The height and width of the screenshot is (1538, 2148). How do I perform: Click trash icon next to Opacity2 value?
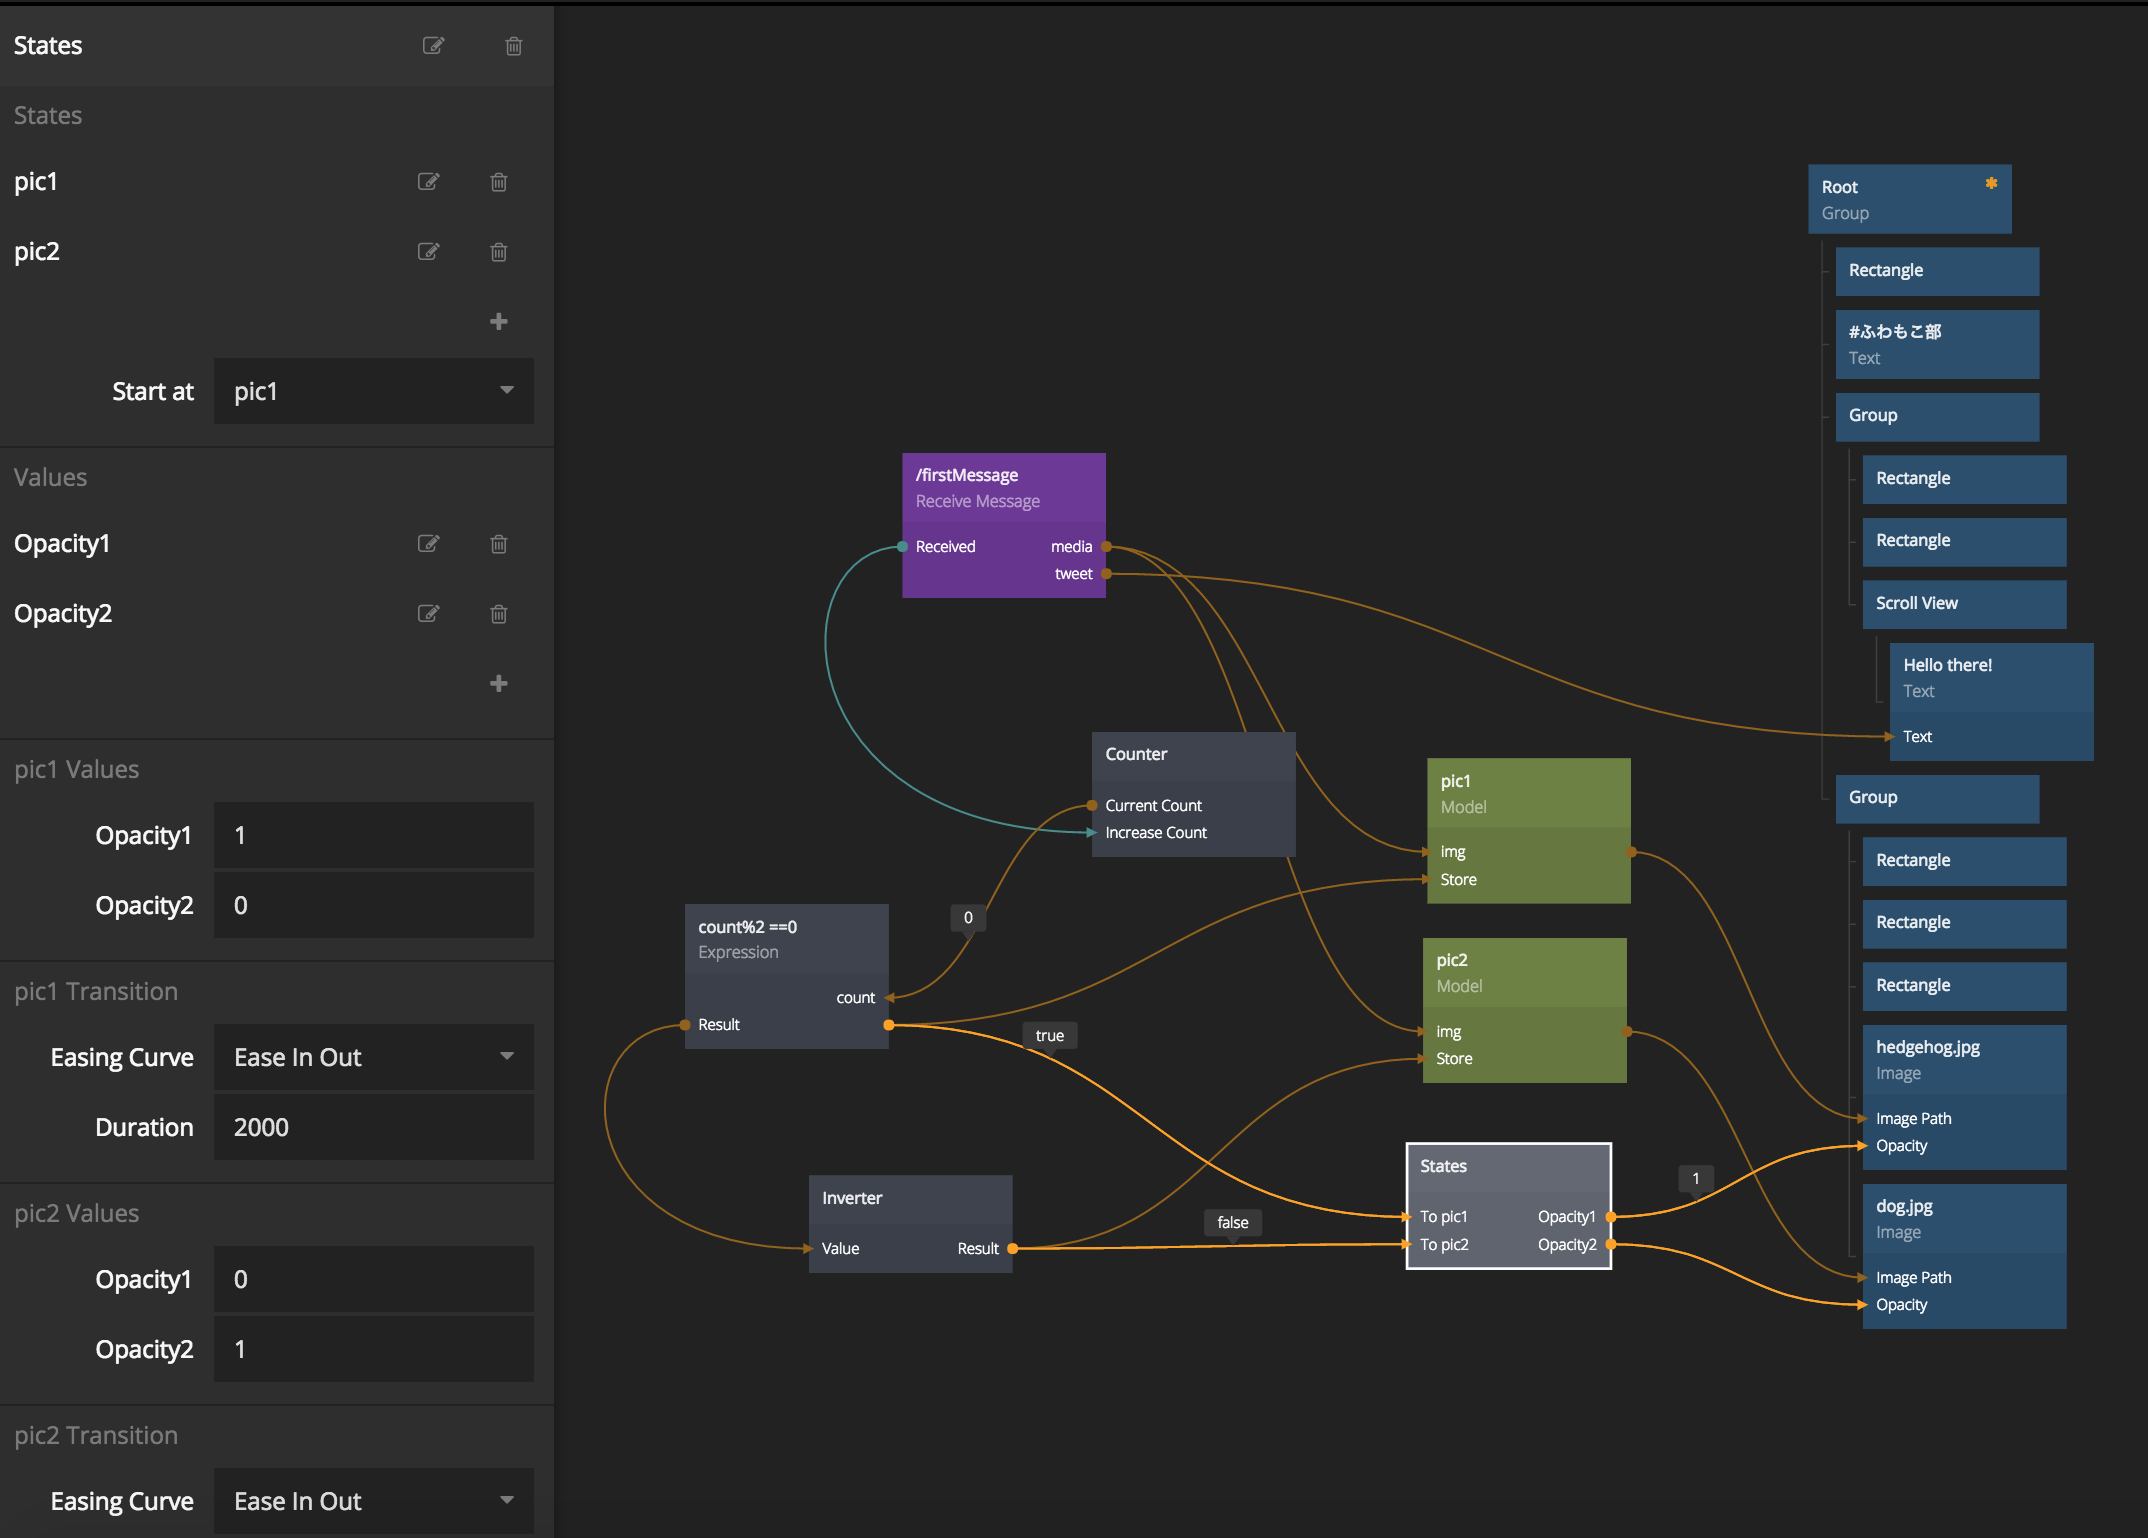499,614
